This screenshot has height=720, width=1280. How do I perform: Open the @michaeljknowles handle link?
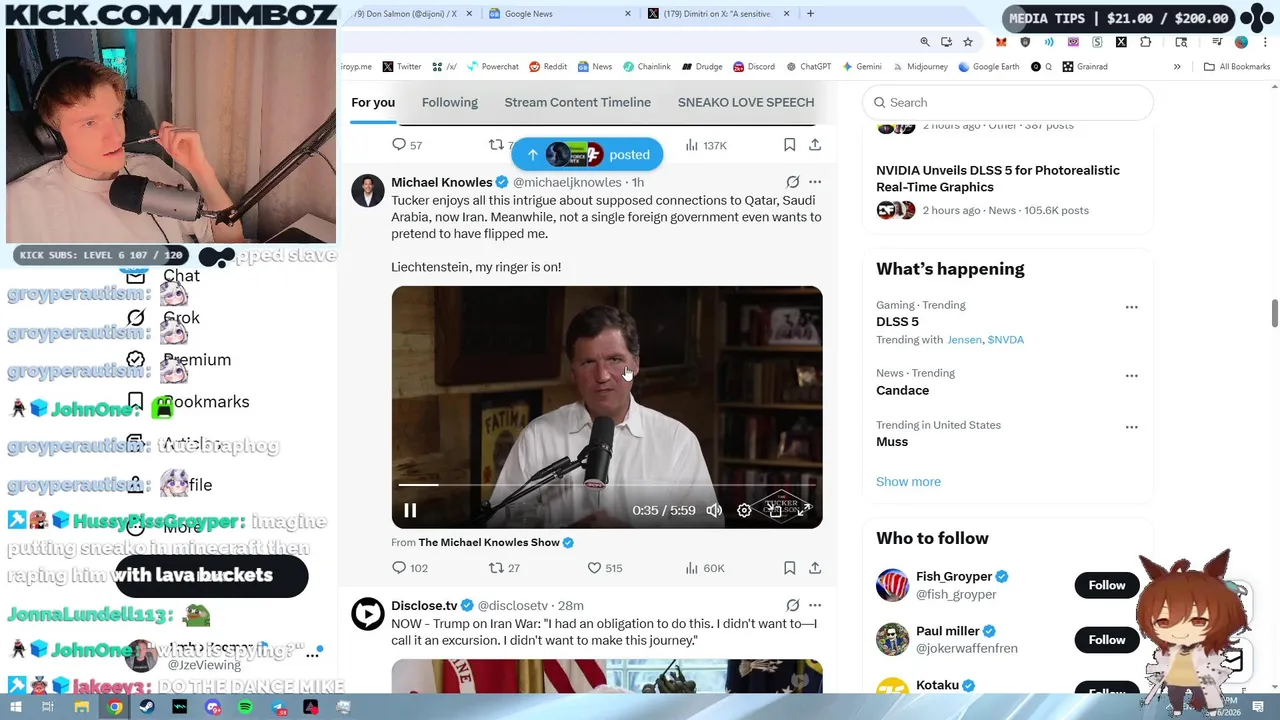pos(567,182)
